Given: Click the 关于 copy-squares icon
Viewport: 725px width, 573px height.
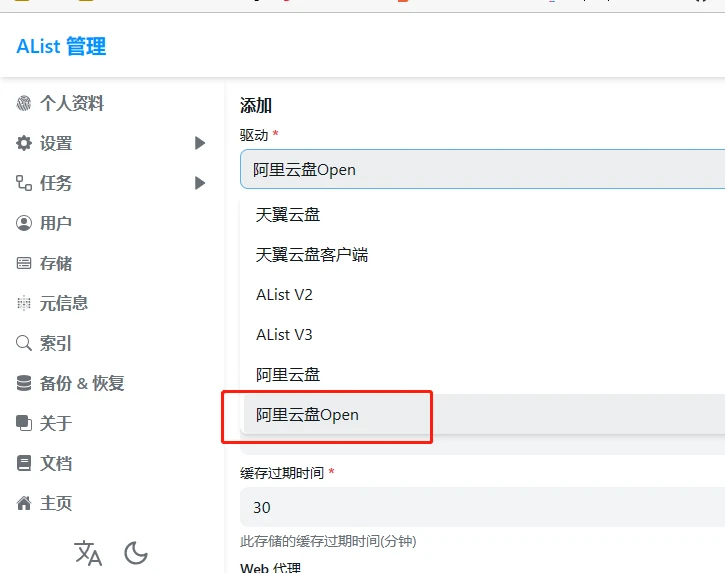Looking at the screenshot, I should [x=24, y=423].
